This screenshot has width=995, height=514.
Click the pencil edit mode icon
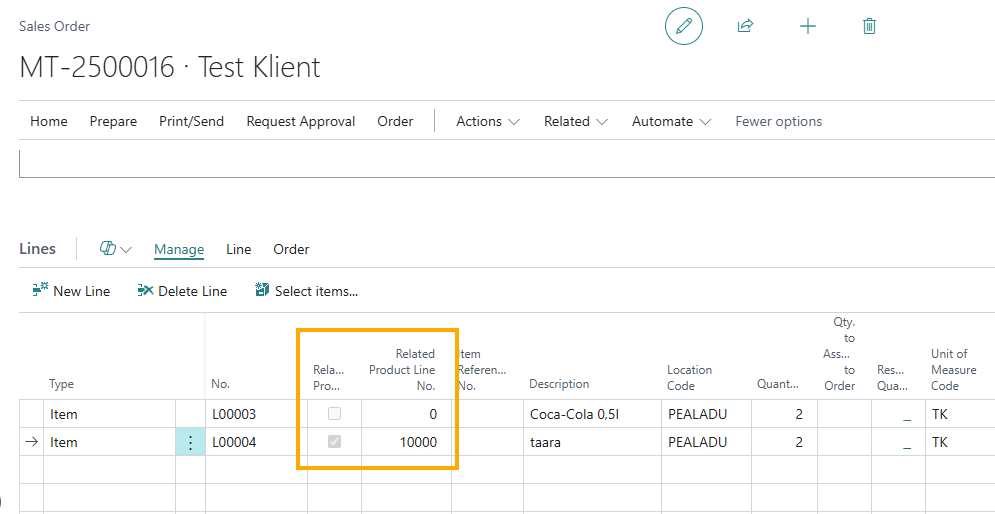pyautogui.click(x=683, y=26)
